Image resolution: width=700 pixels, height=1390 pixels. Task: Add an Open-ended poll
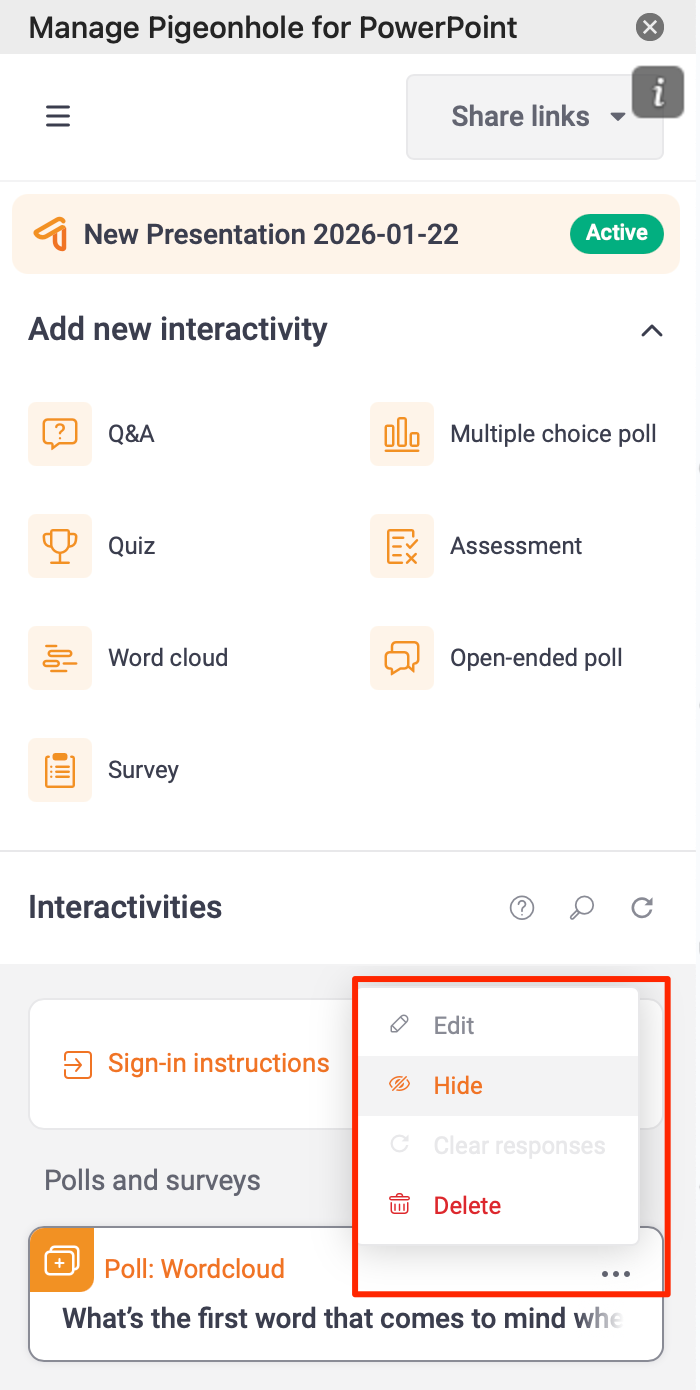[402, 658]
